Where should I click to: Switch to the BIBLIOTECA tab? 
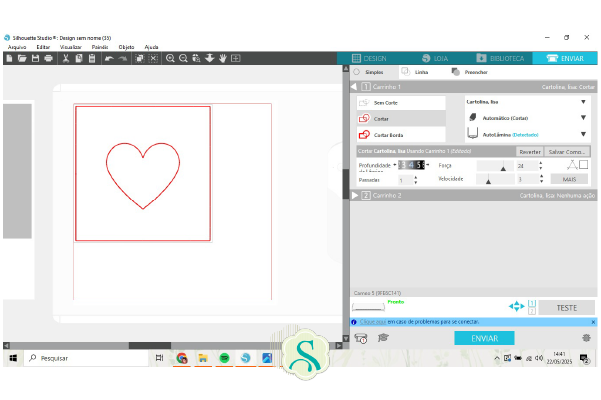pos(500,58)
